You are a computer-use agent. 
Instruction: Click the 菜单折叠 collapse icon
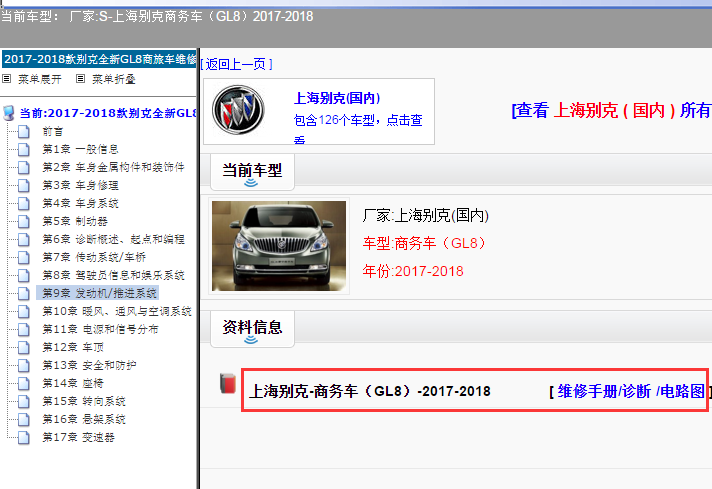(x=80, y=79)
